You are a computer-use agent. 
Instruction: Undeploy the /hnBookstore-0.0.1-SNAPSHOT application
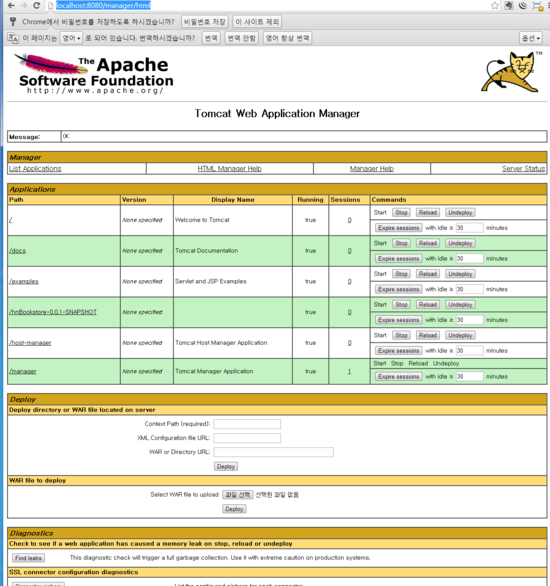point(460,304)
